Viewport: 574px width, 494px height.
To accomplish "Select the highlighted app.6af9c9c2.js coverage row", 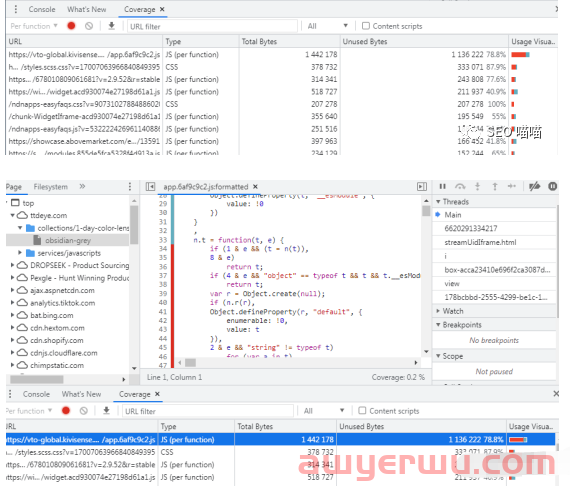I will point(280,439).
